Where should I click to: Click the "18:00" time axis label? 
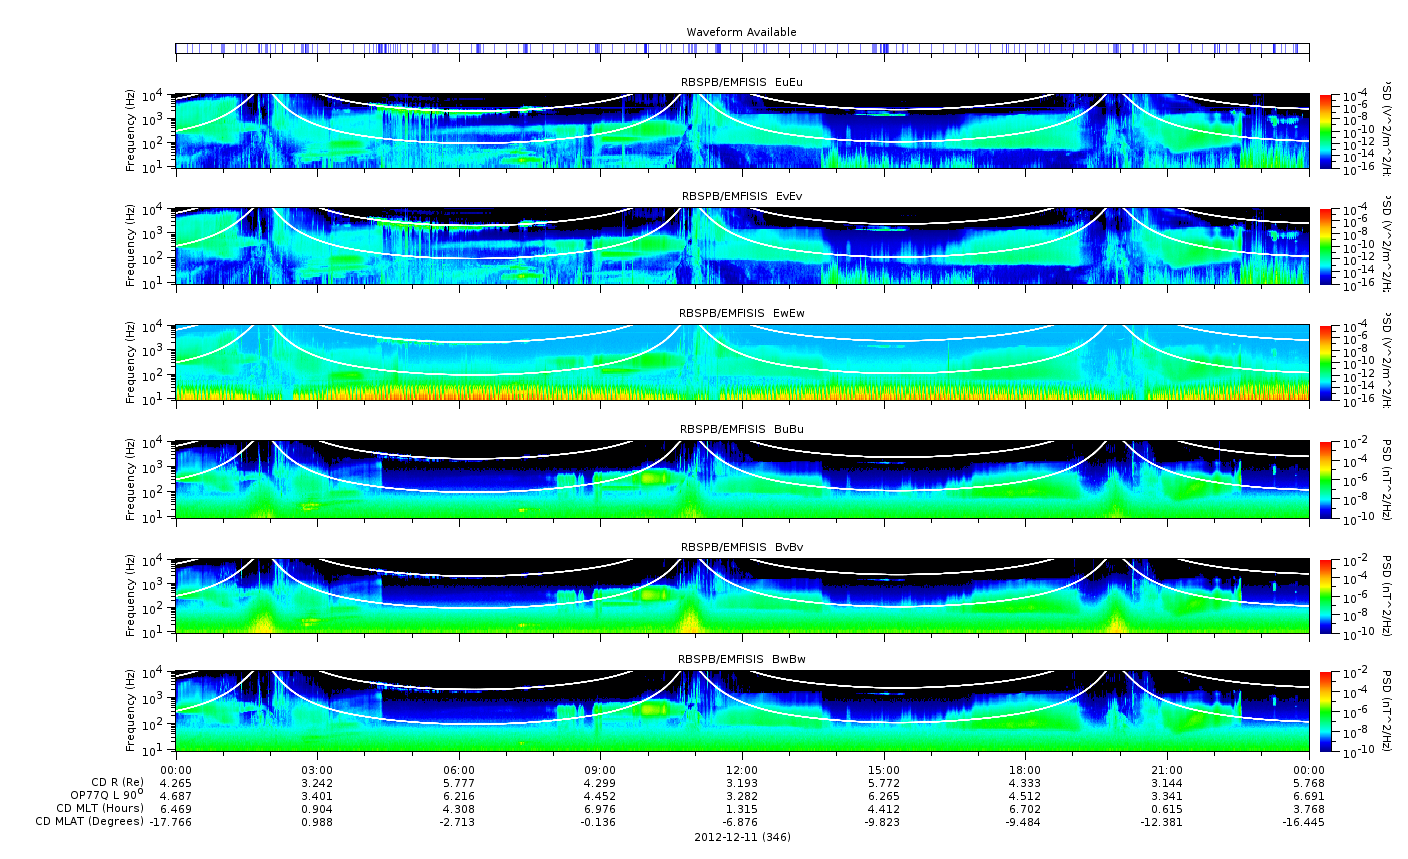(1026, 770)
